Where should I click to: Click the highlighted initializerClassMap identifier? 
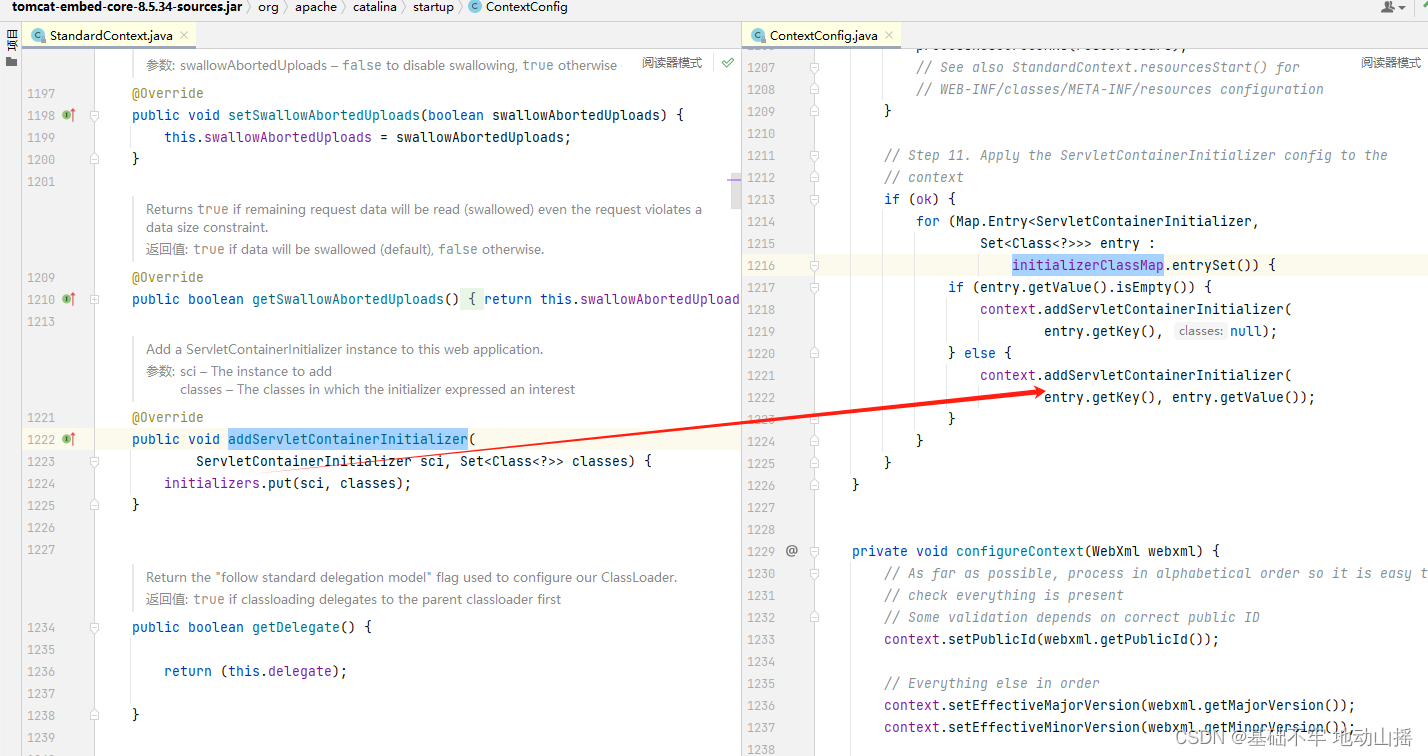point(1086,264)
